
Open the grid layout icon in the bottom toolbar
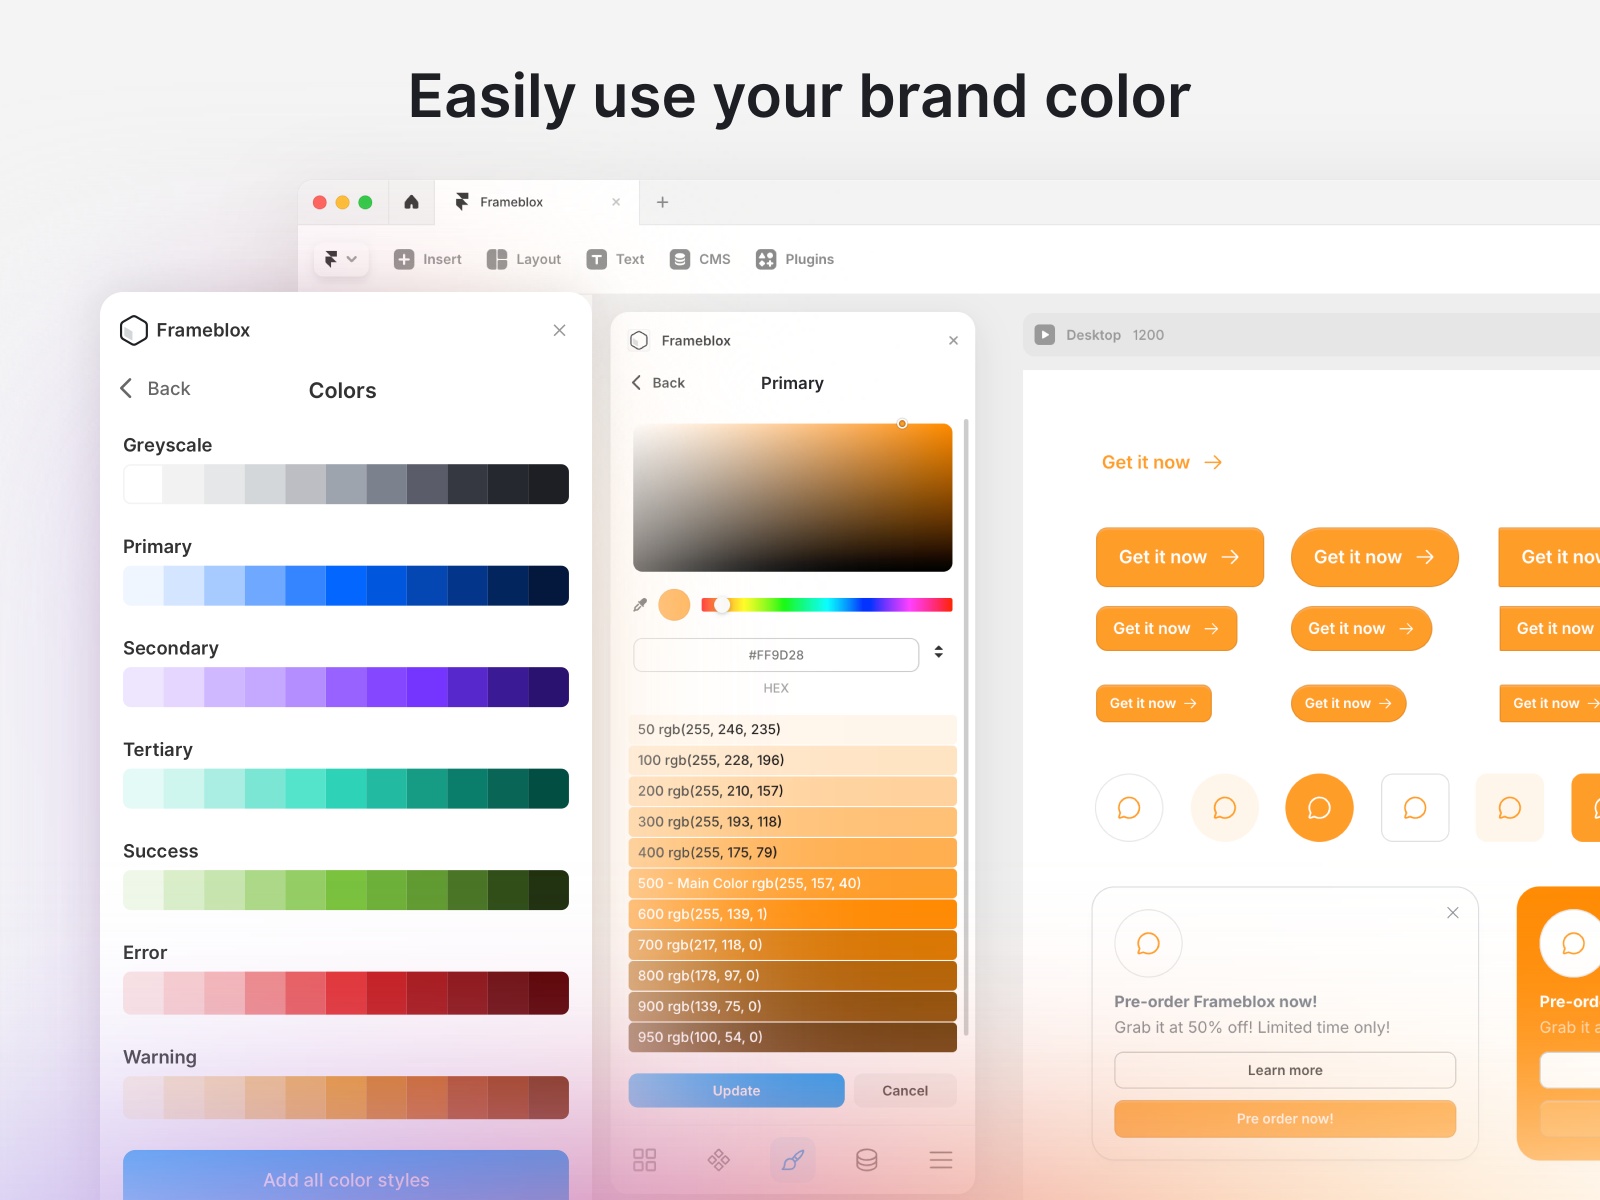(x=644, y=1160)
